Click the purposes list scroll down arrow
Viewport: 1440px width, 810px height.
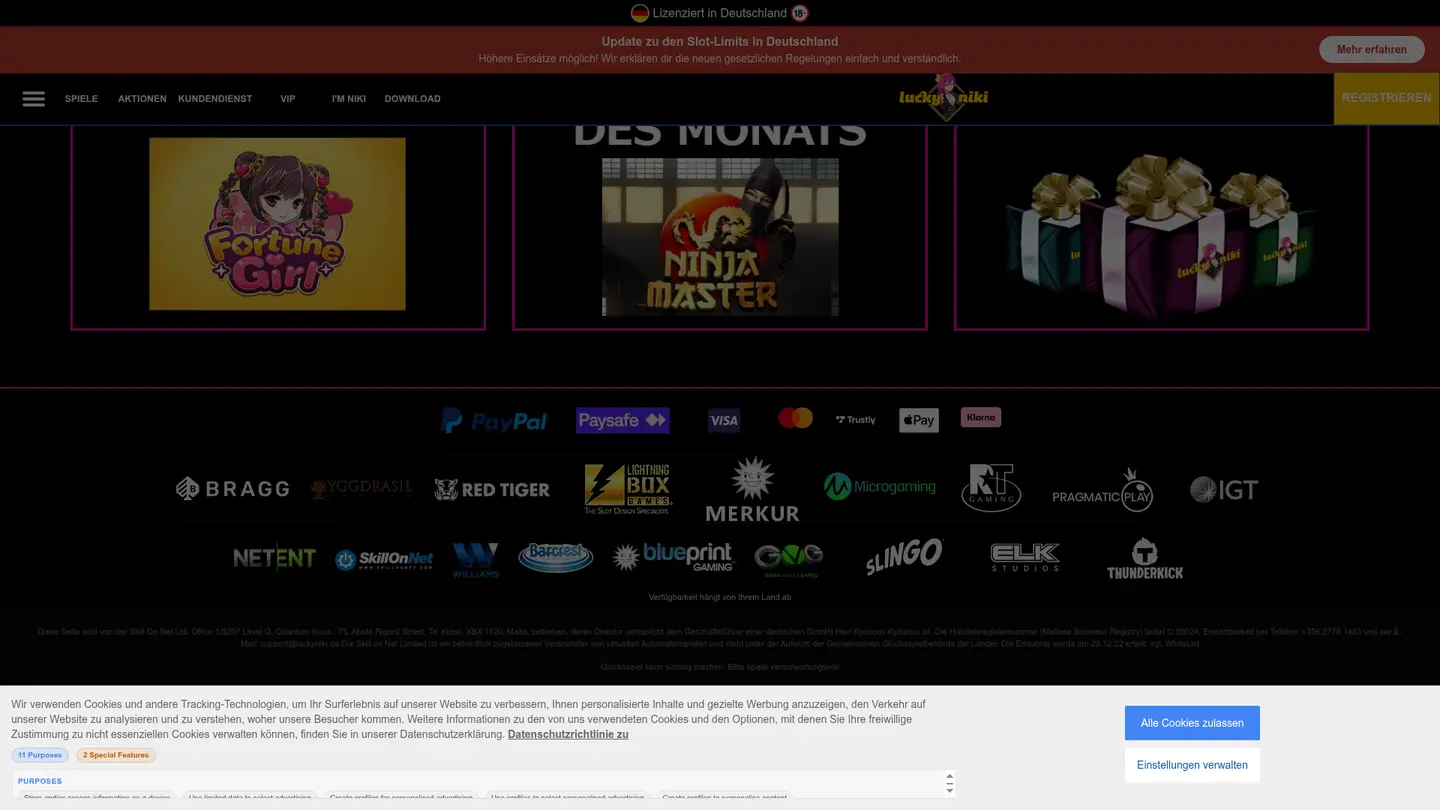tap(949, 790)
